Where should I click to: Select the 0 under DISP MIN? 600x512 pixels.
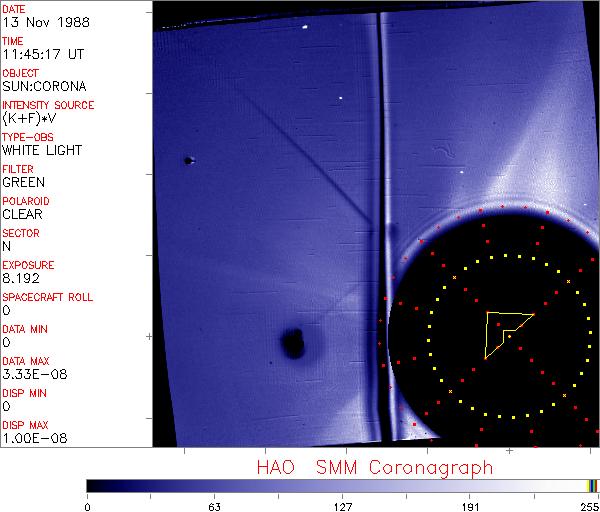(6, 406)
